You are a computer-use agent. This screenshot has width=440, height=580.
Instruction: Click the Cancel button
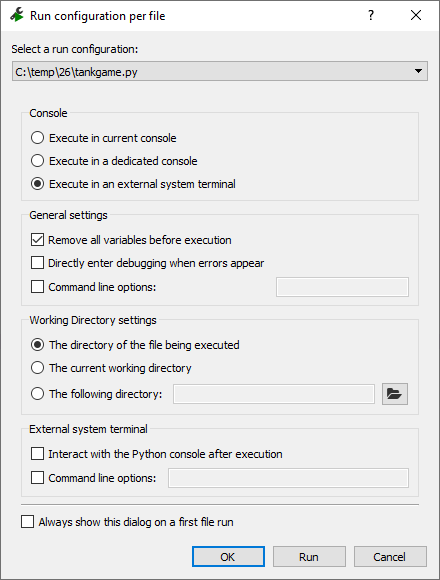click(x=390, y=556)
